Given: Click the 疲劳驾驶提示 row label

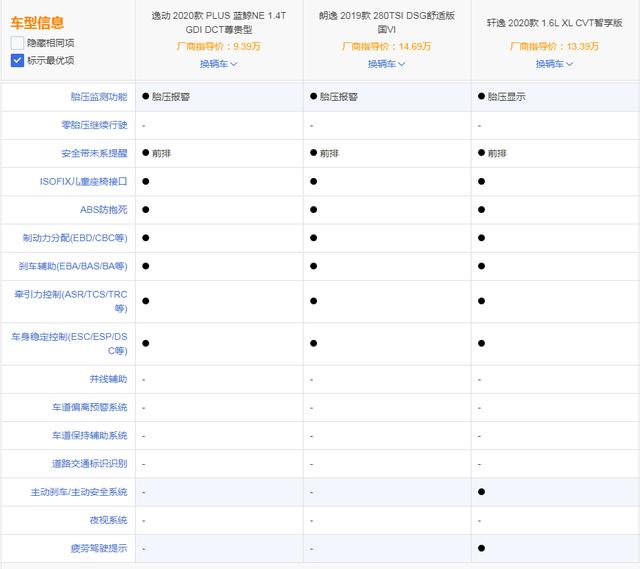Looking at the screenshot, I should tap(99, 549).
